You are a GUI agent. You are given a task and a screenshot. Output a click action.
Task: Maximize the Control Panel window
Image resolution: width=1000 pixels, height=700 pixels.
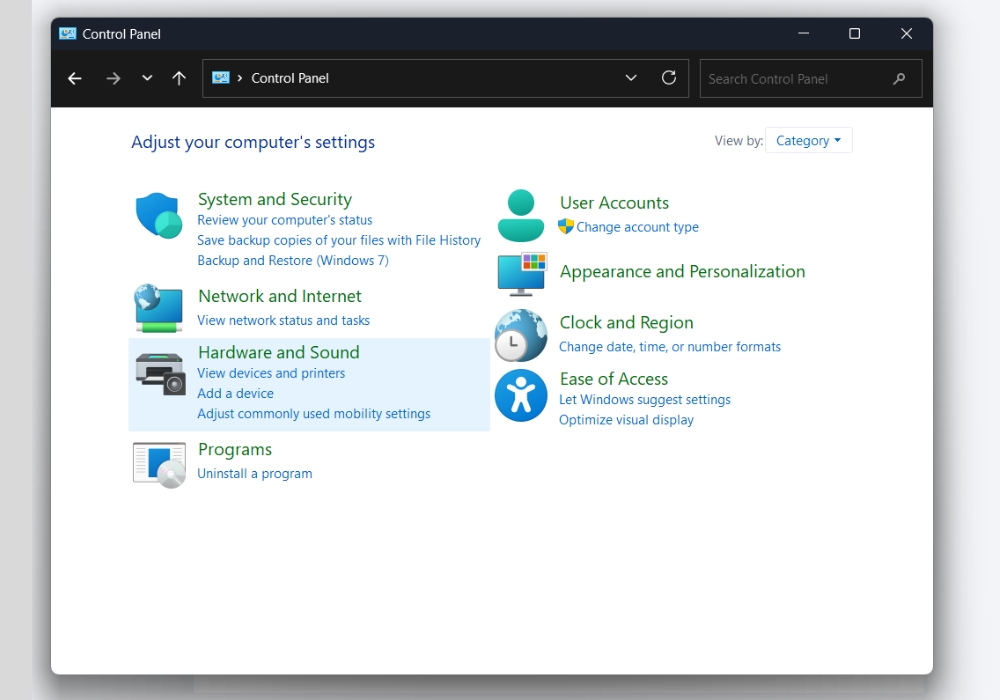[x=855, y=34]
